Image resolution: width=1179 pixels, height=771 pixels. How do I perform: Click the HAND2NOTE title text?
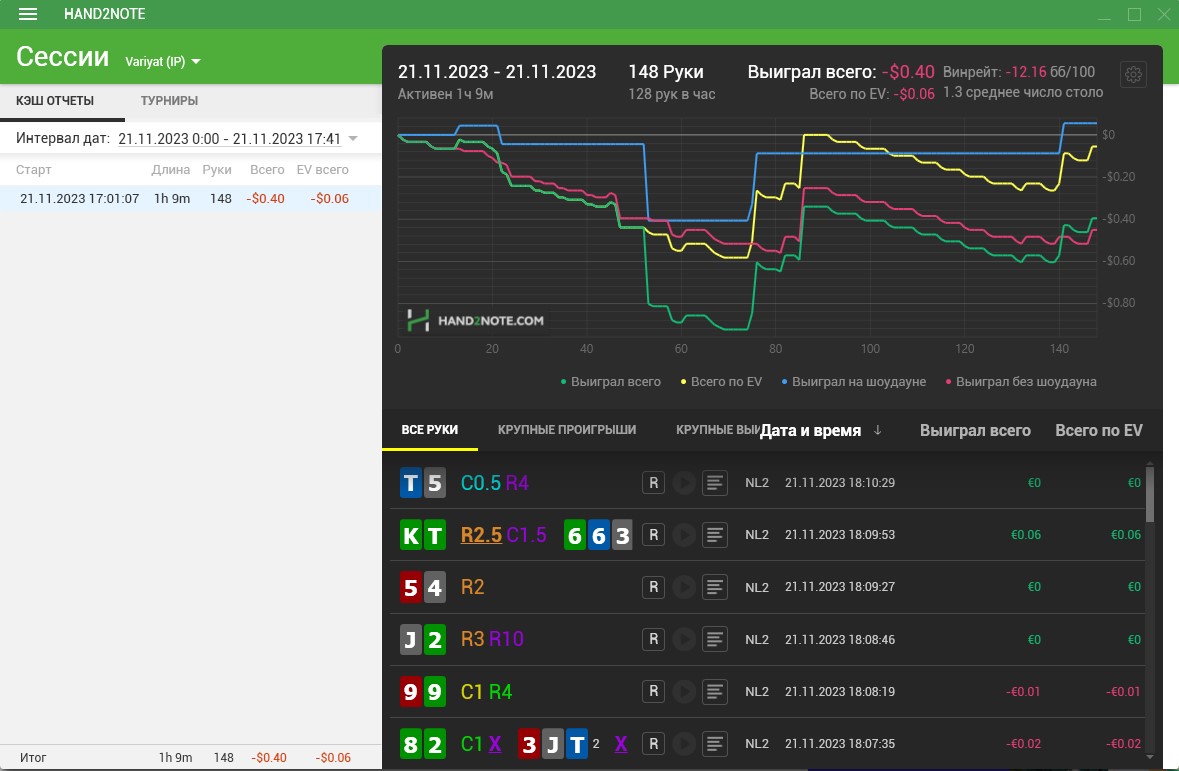tap(105, 14)
